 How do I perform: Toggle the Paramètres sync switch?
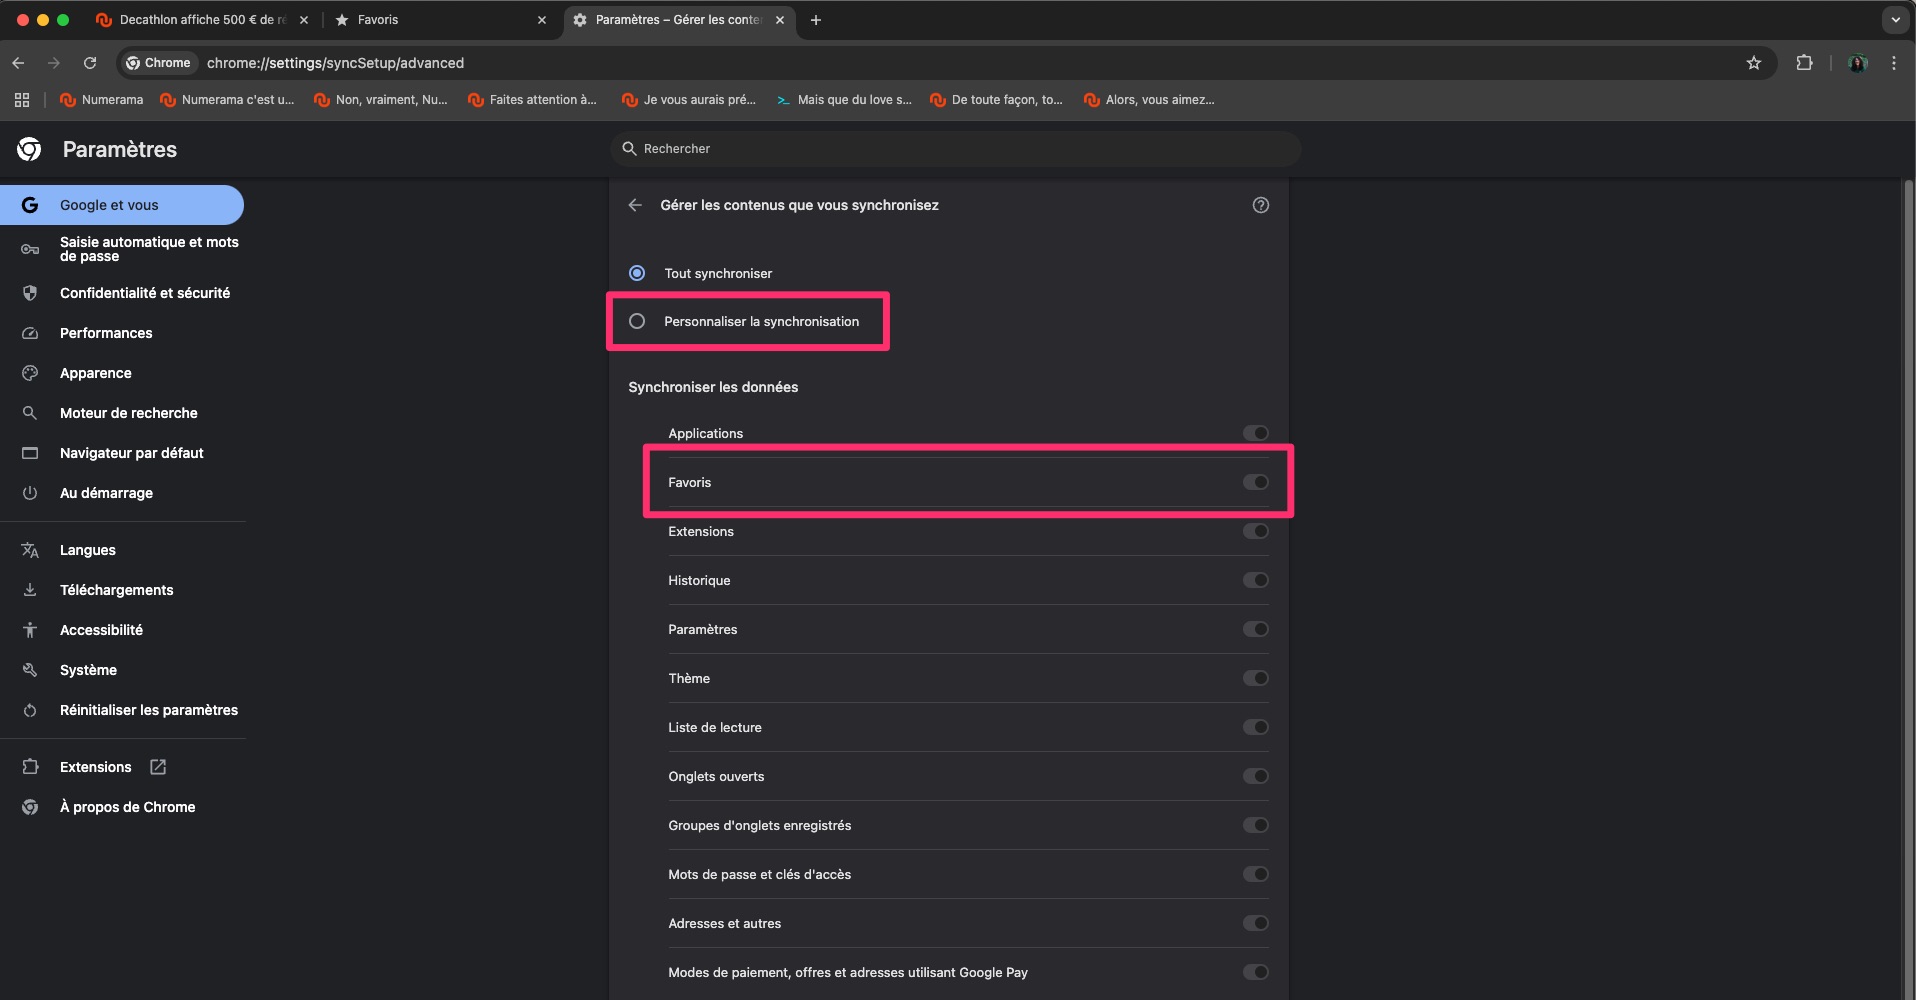click(x=1256, y=629)
